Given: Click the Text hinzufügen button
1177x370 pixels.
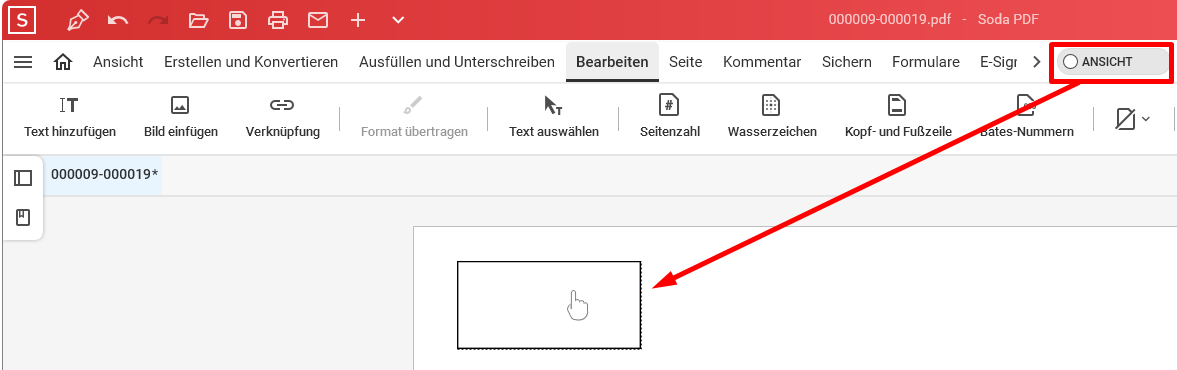Looking at the screenshot, I should 70,118.
